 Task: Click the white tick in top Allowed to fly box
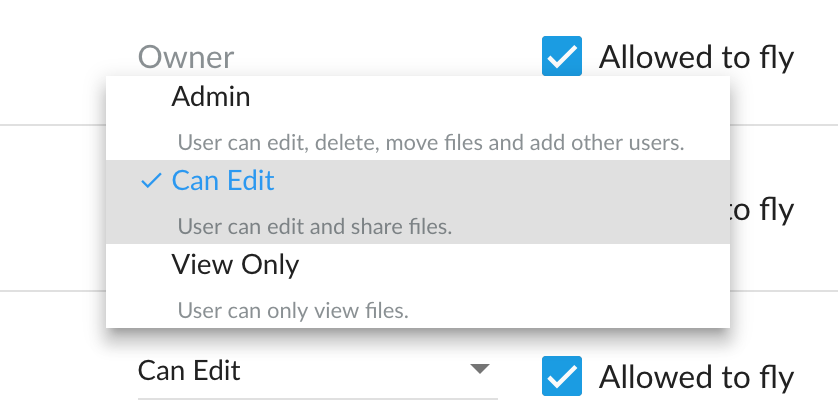coord(562,57)
